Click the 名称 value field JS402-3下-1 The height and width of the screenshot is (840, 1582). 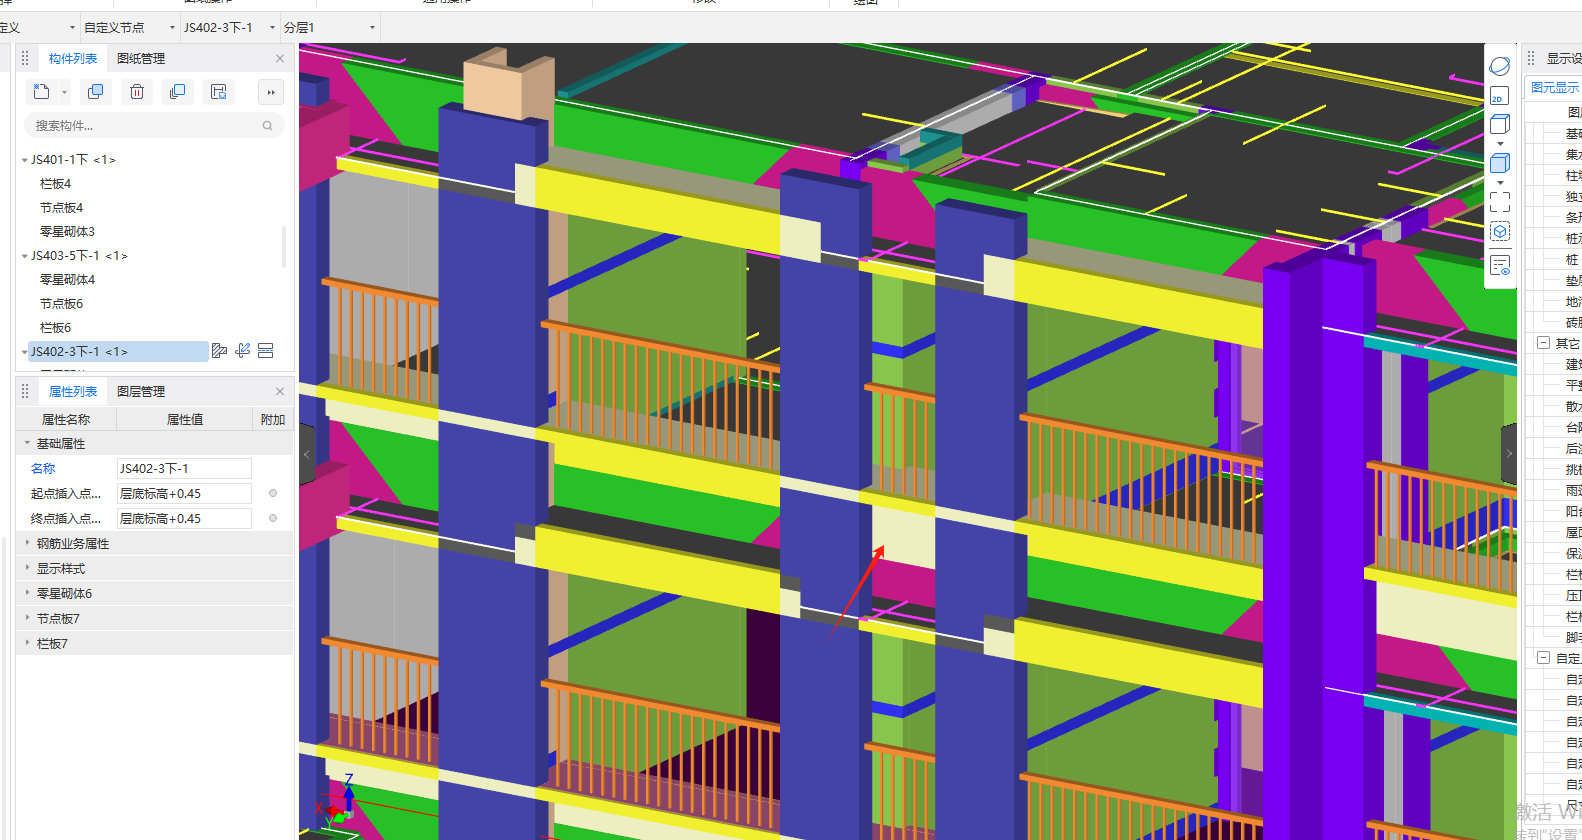pos(184,469)
